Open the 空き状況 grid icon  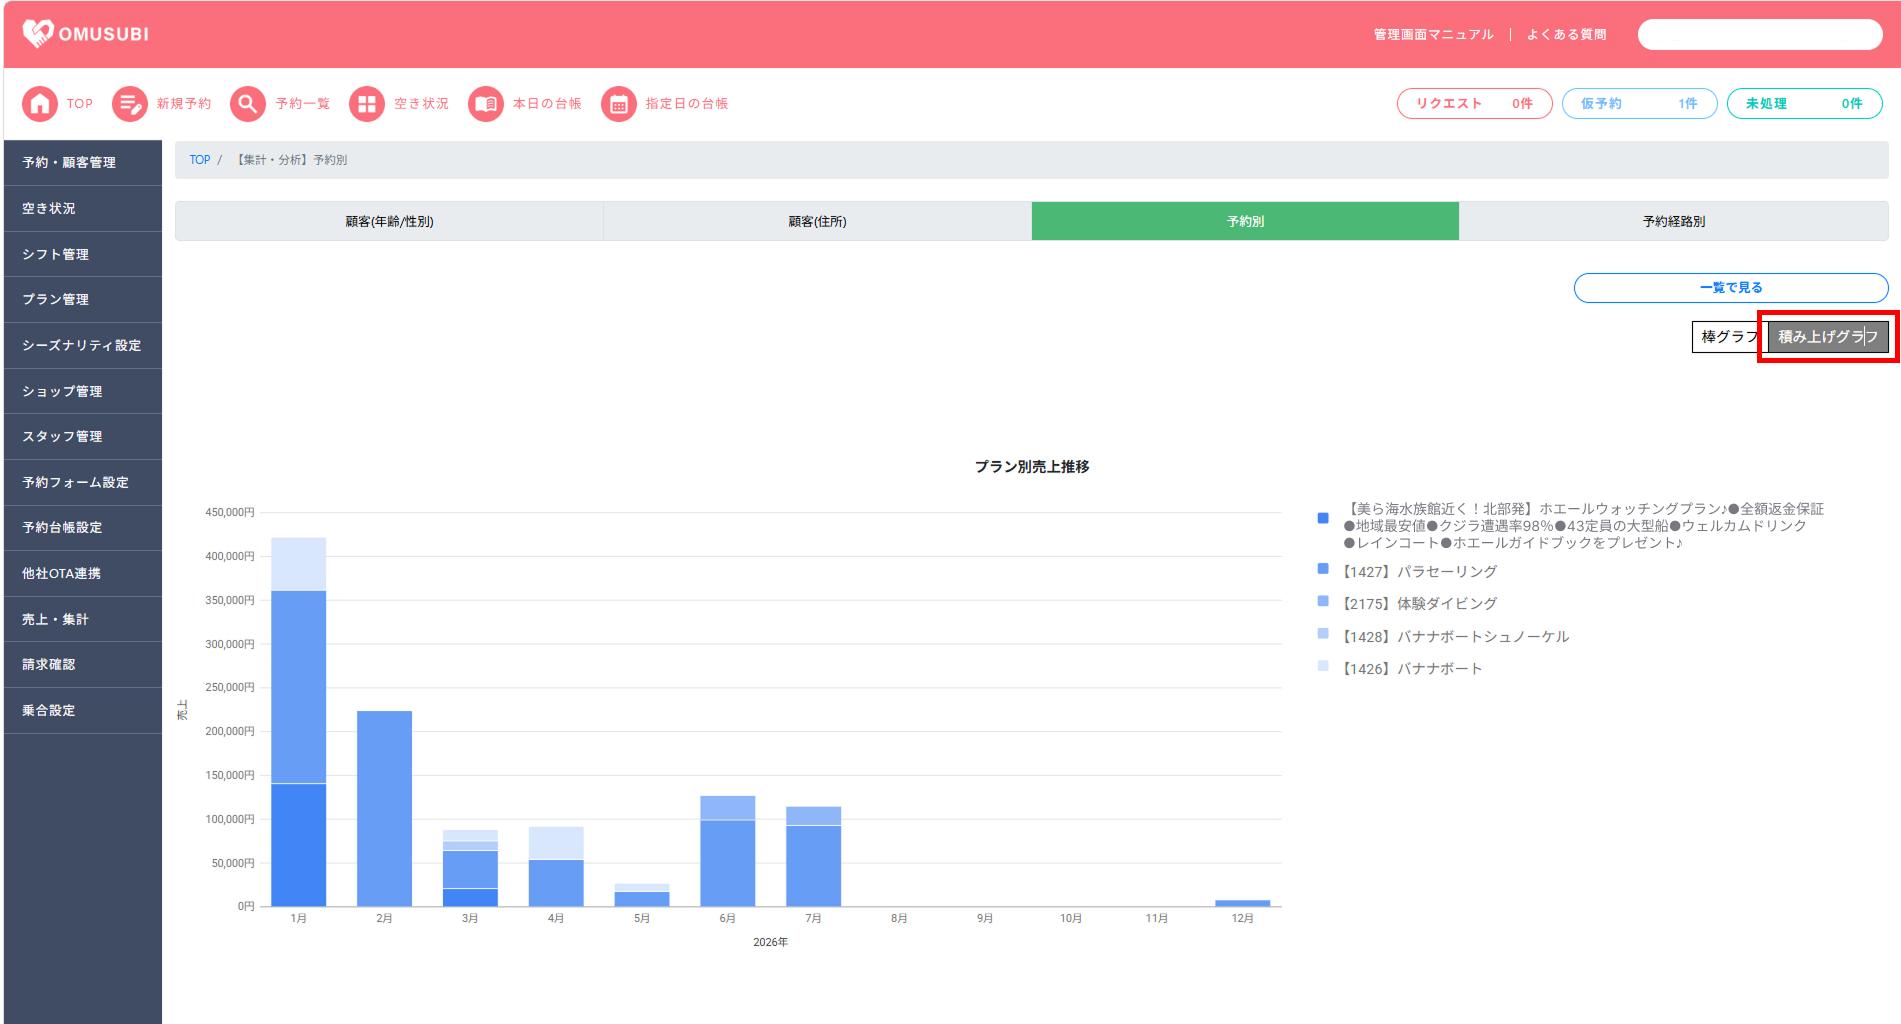367,103
